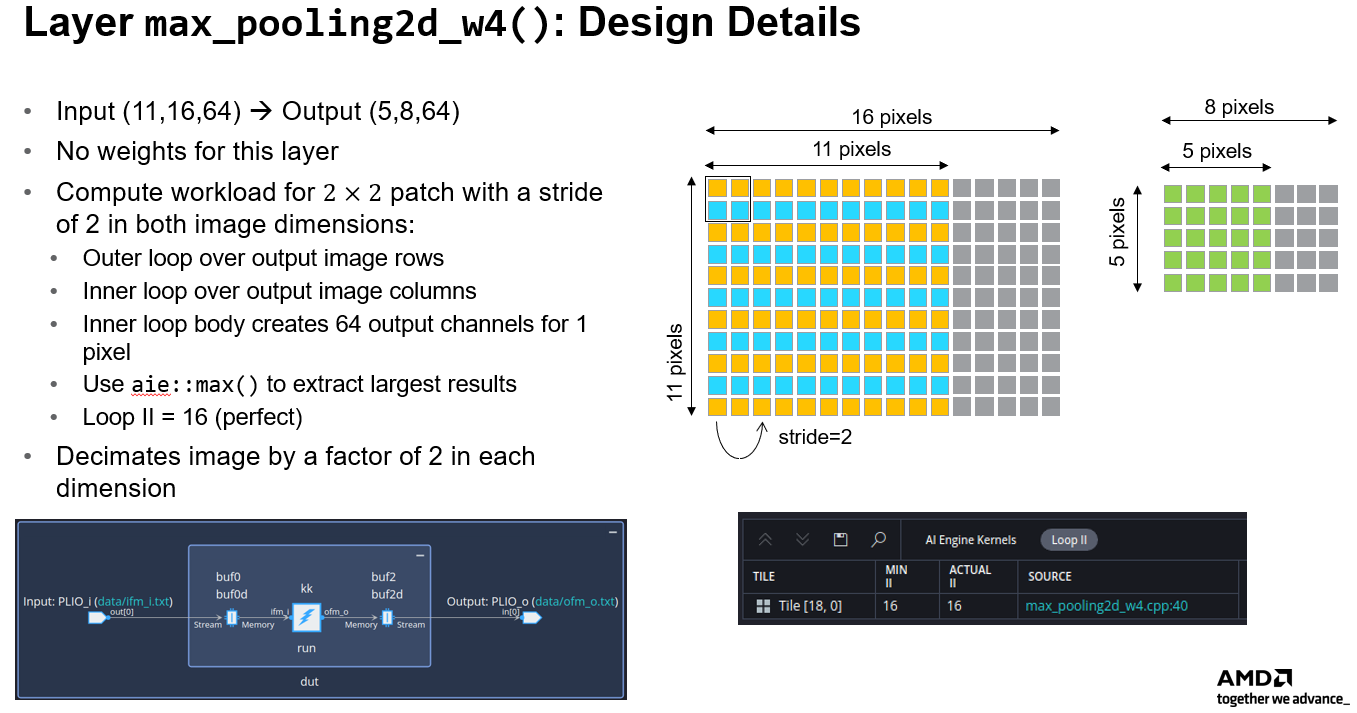The height and width of the screenshot is (713, 1357).
Task: Collapse the graph view using top-right minus
Action: pyautogui.click(x=611, y=530)
